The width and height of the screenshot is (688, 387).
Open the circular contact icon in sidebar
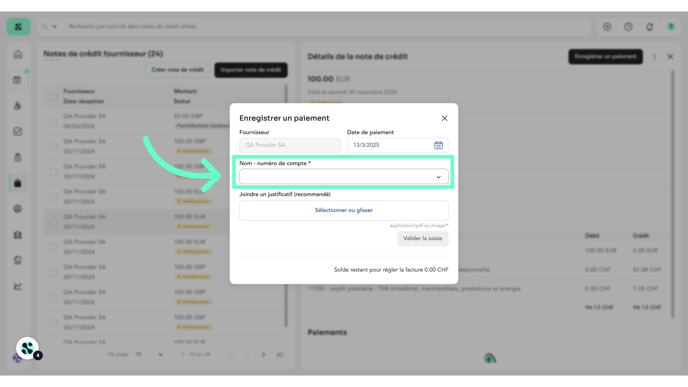tap(18, 209)
